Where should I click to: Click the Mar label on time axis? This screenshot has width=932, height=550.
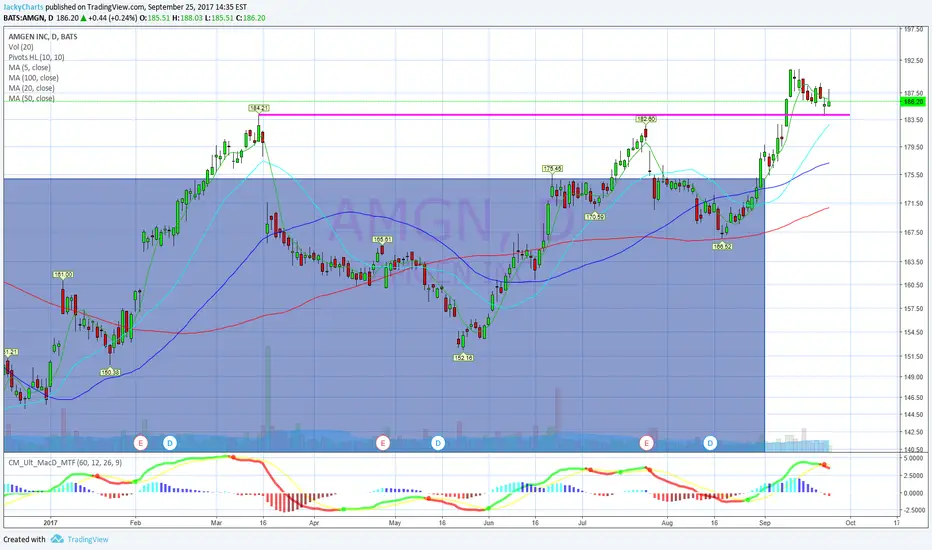(216, 523)
